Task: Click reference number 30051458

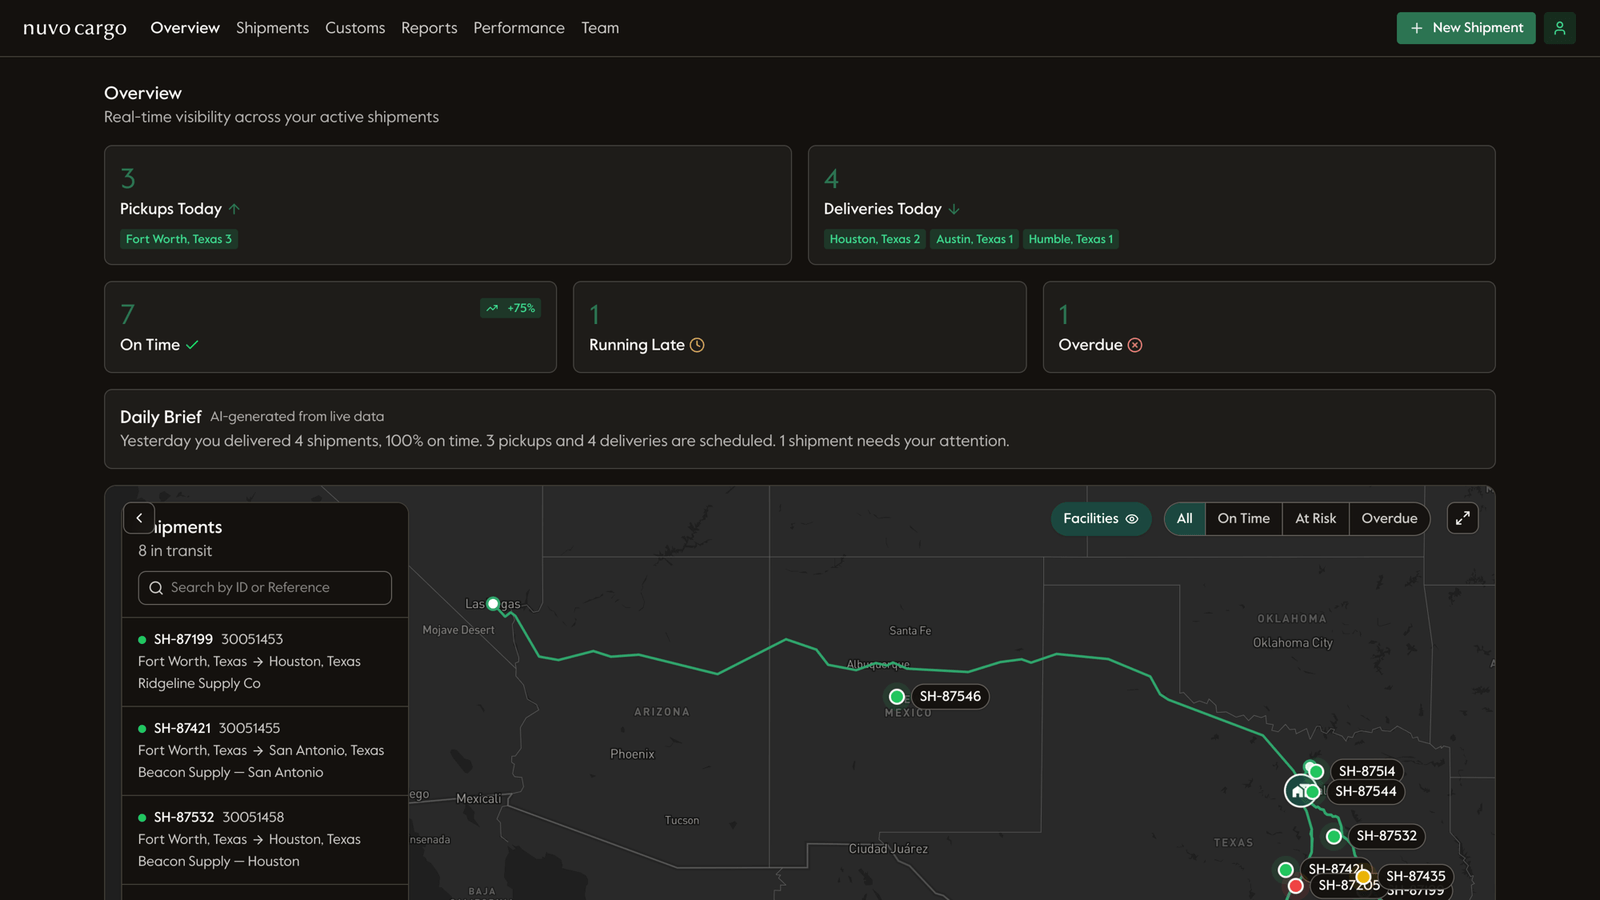Action: click(x=253, y=818)
